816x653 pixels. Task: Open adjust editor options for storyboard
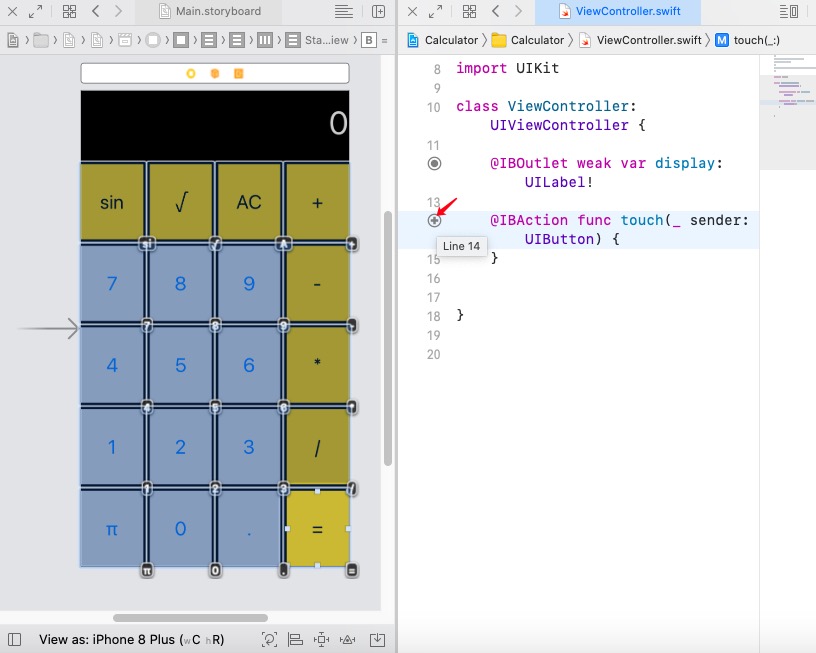click(343, 11)
